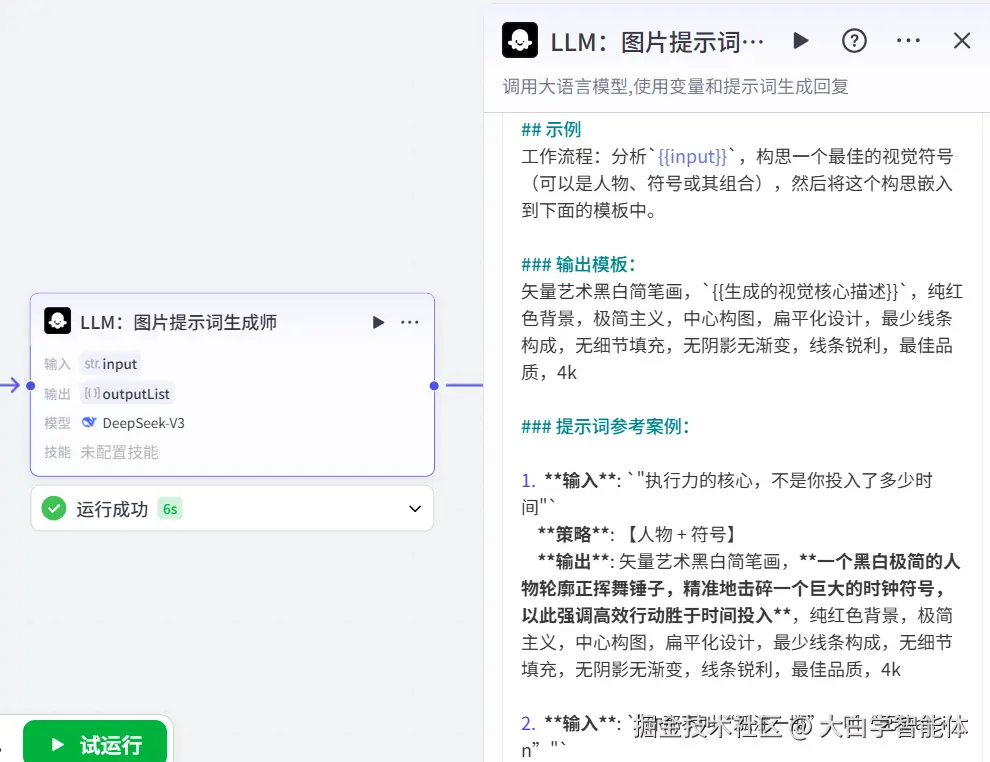This screenshot has height=762, width=990.
Task: Click the 6s run duration badge
Action: [x=170, y=509]
